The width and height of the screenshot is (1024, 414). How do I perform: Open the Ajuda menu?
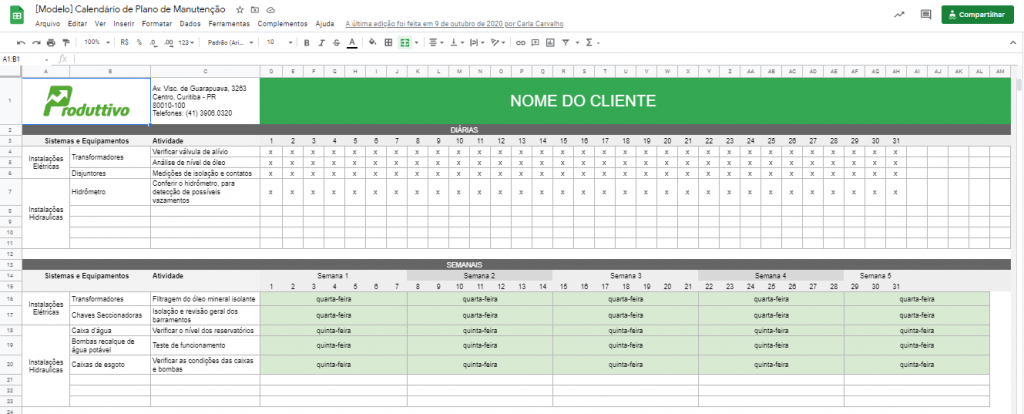[x=325, y=24]
